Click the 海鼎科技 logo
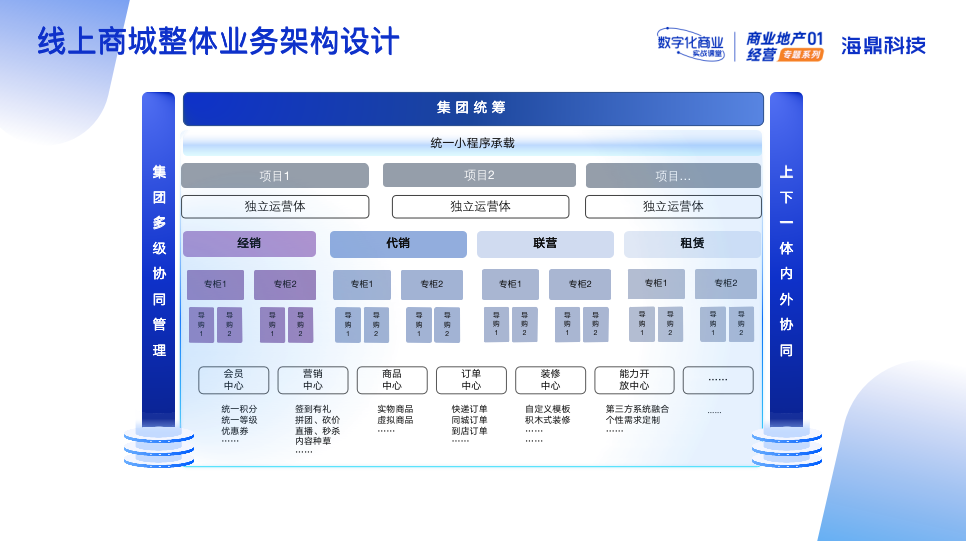 pyautogui.click(x=883, y=45)
